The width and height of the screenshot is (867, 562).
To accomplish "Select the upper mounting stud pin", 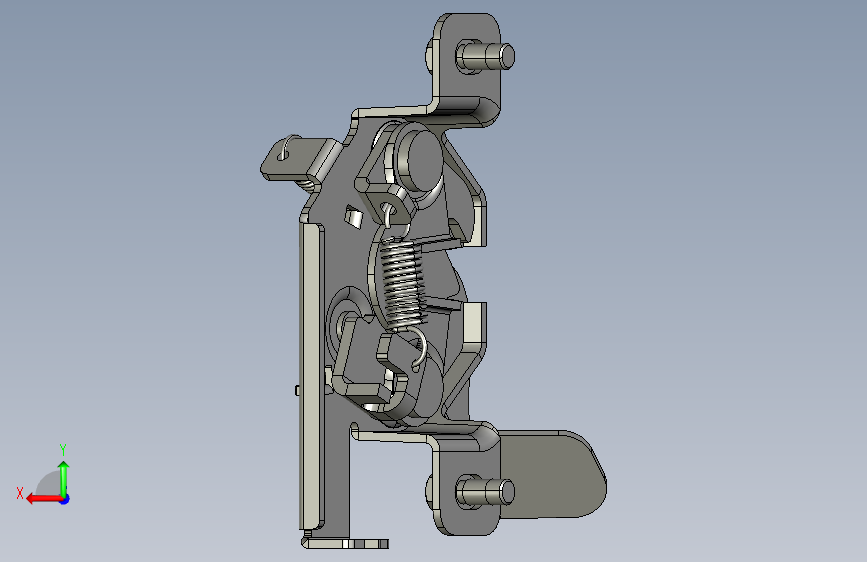I will (485, 56).
